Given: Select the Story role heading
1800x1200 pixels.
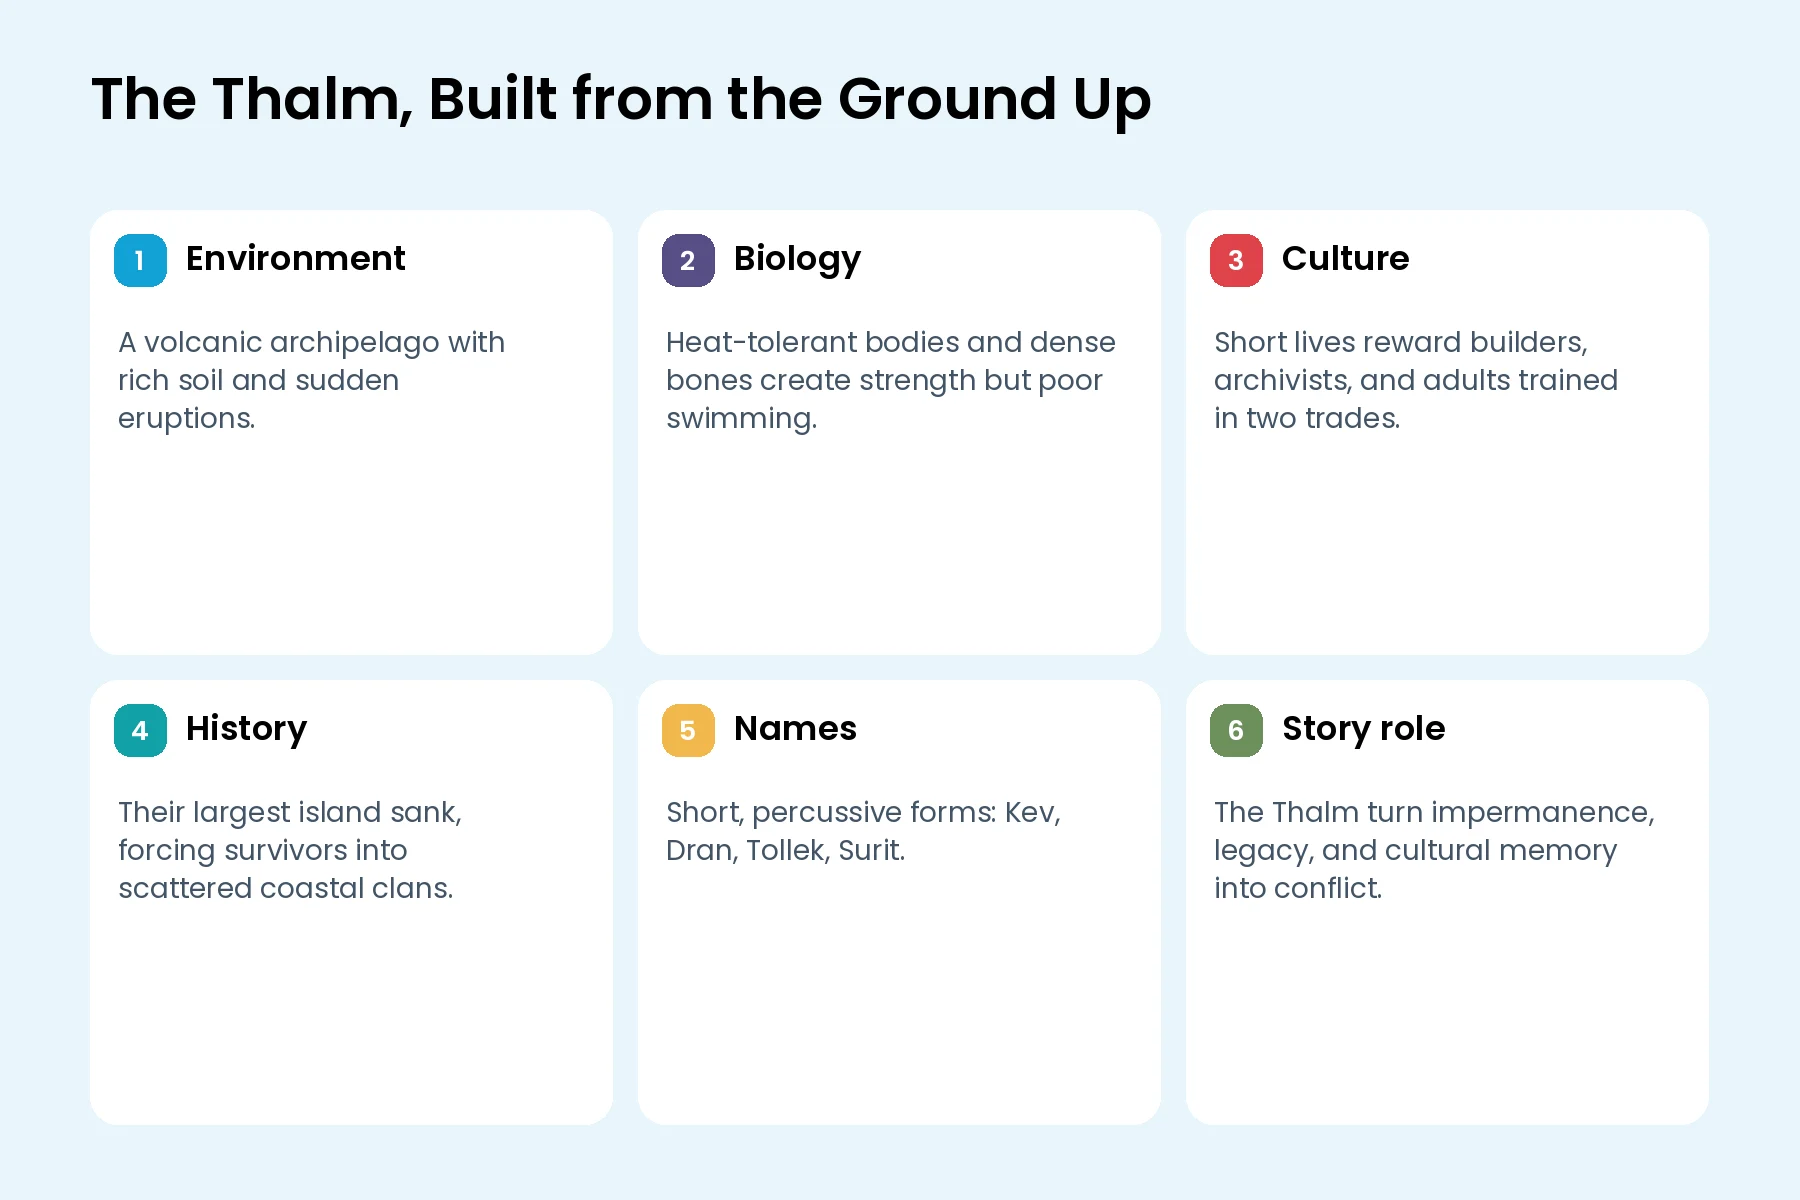Looking at the screenshot, I should tap(1363, 729).
